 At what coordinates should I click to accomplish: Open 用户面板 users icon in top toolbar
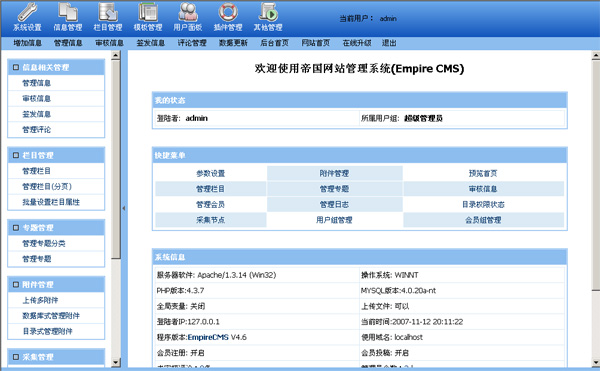[x=188, y=13]
